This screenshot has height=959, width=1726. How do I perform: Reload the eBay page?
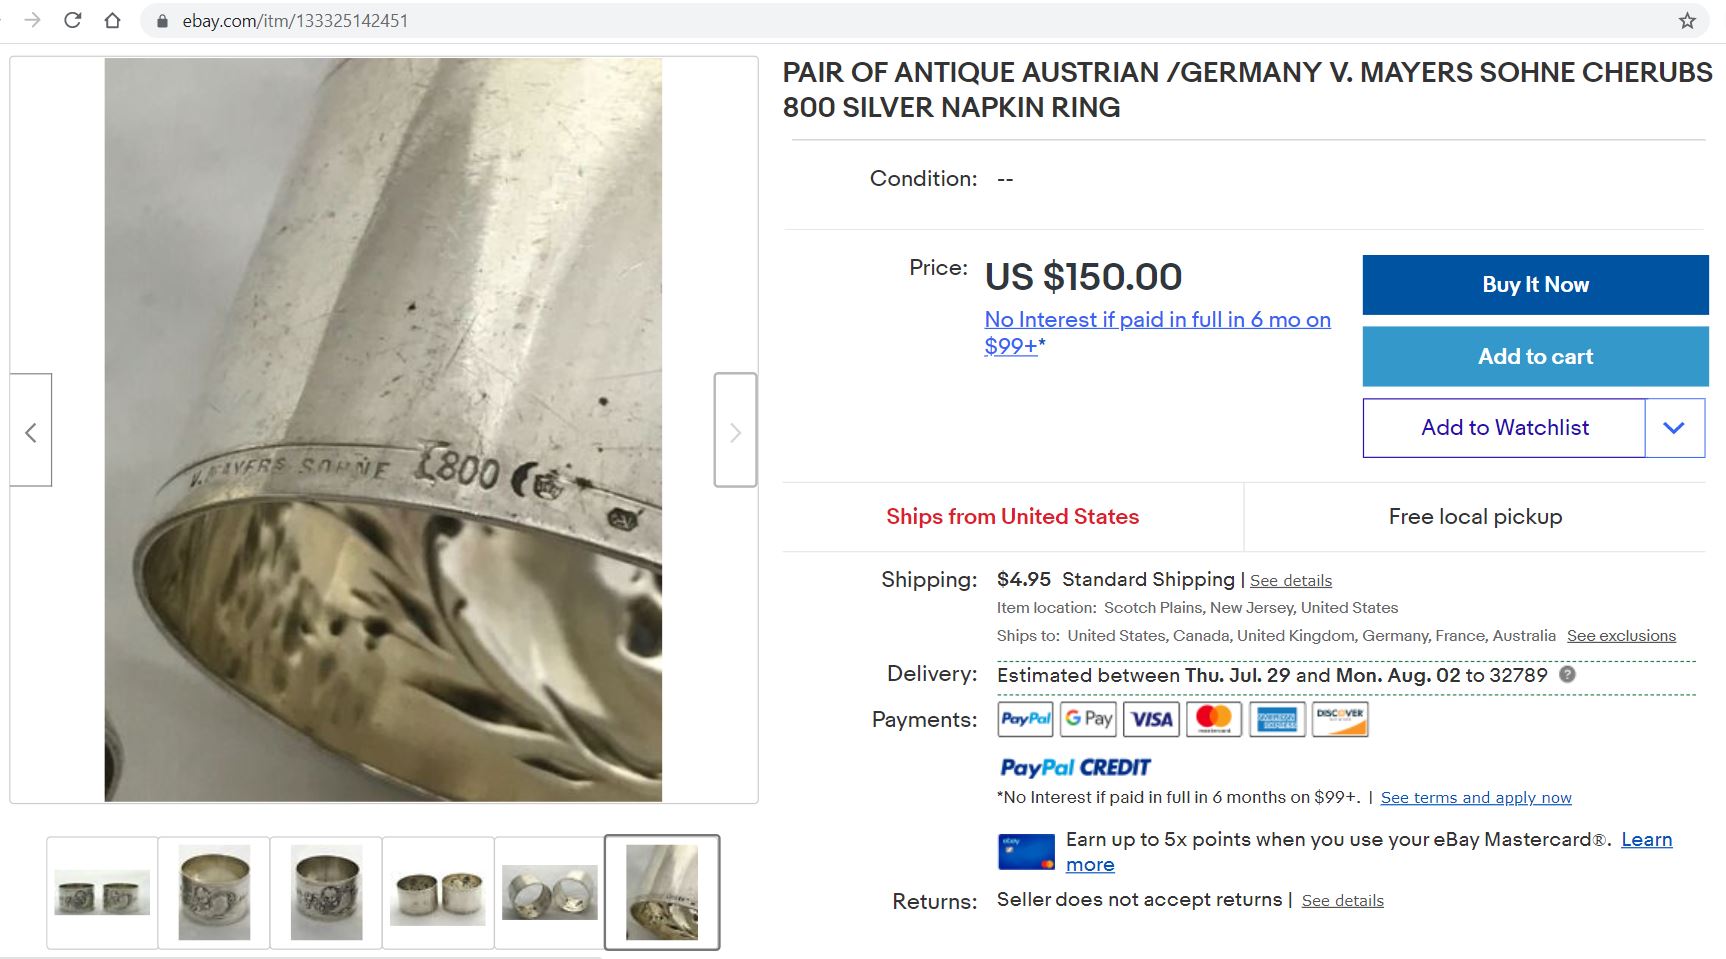pos(72,20)
